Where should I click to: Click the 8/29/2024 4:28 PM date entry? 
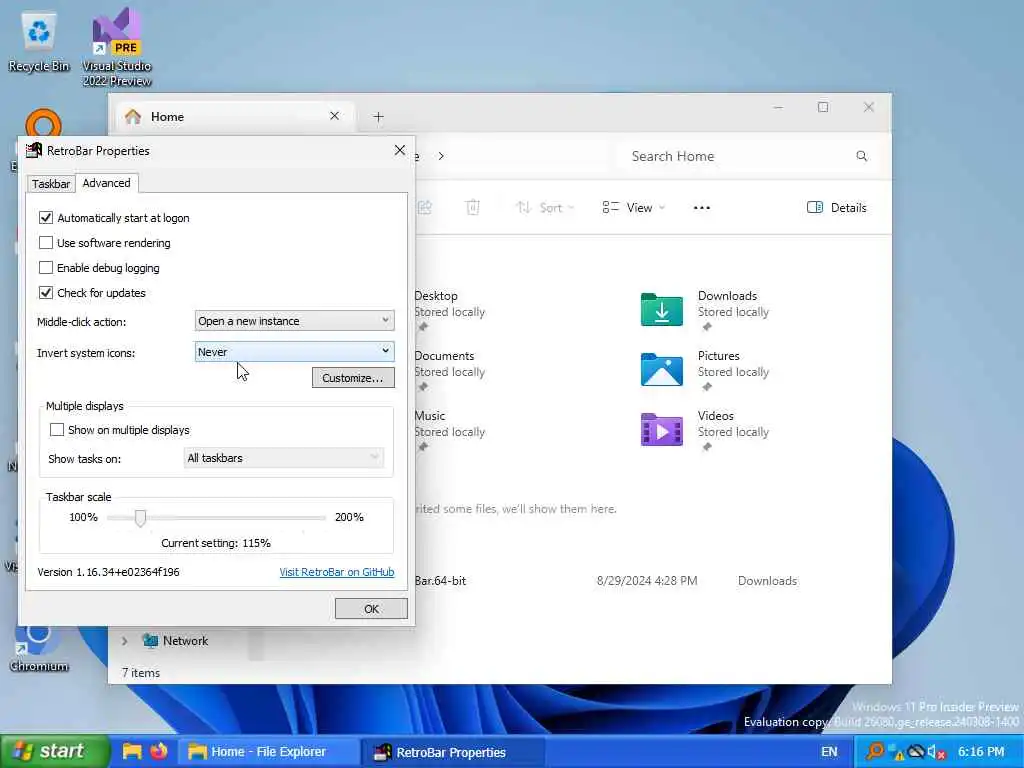647,581
